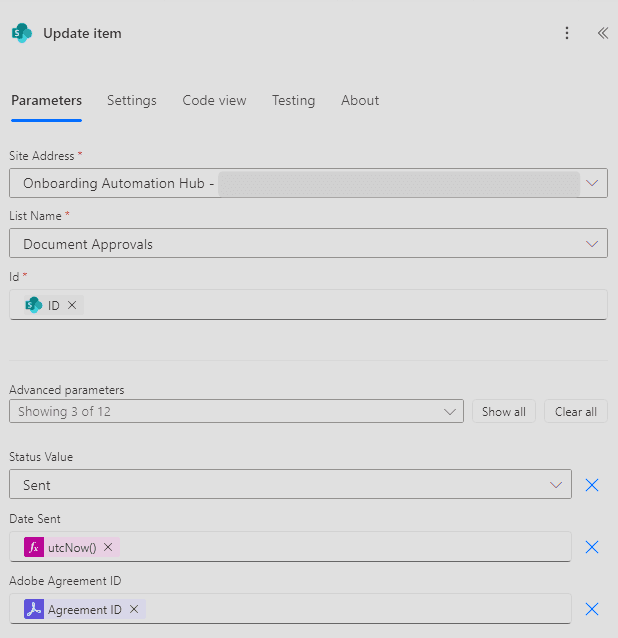Delete the Adobe Agreement ID parameter

click(x=591, y=609)
